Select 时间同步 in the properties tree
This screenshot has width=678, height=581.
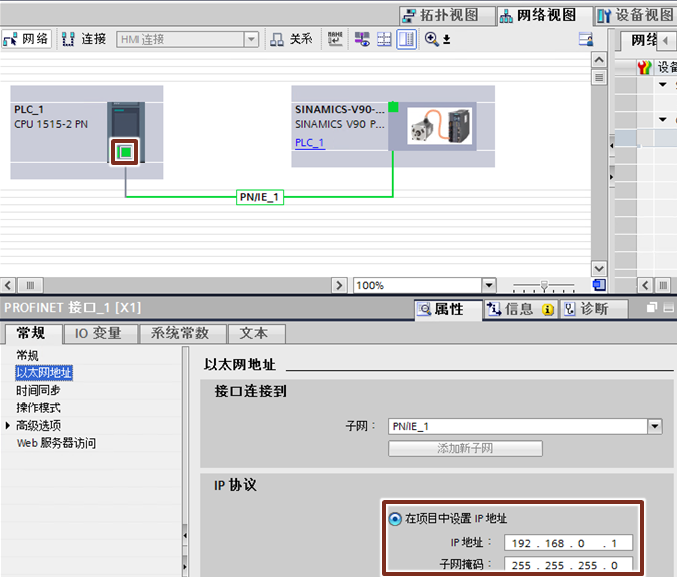[38, 390]
